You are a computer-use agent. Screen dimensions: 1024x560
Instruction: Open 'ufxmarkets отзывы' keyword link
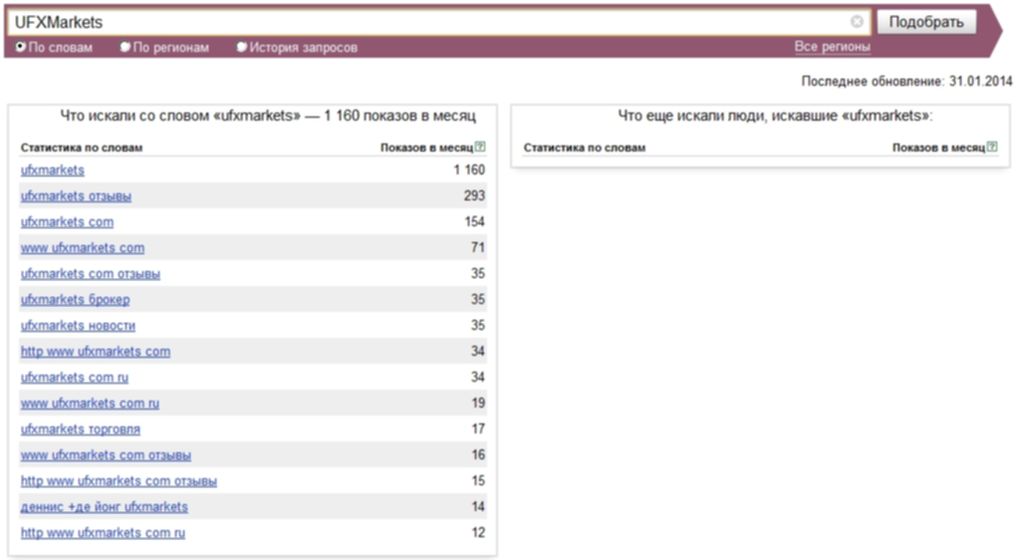coord(76,196)
